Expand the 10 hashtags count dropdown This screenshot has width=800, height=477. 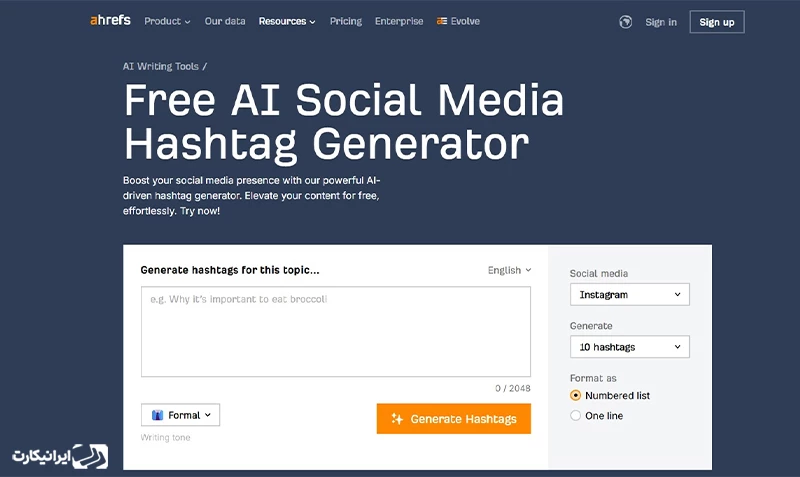[x=629, y=347]
